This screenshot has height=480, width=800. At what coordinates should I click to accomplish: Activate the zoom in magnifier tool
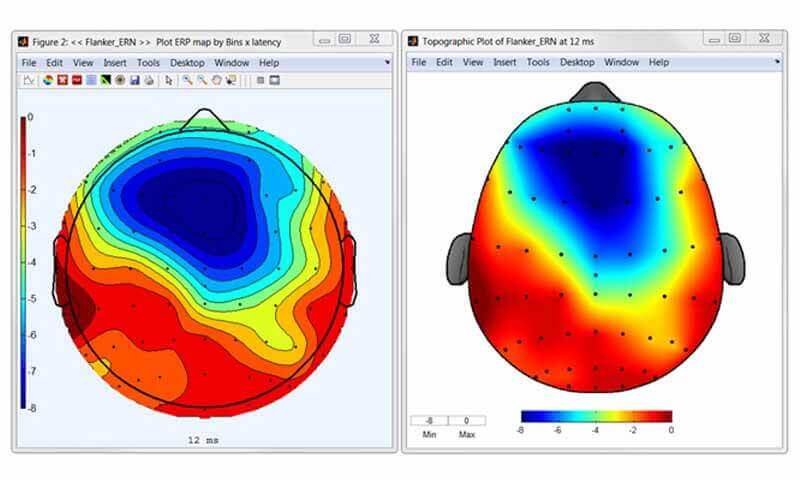tap(186, 80)
